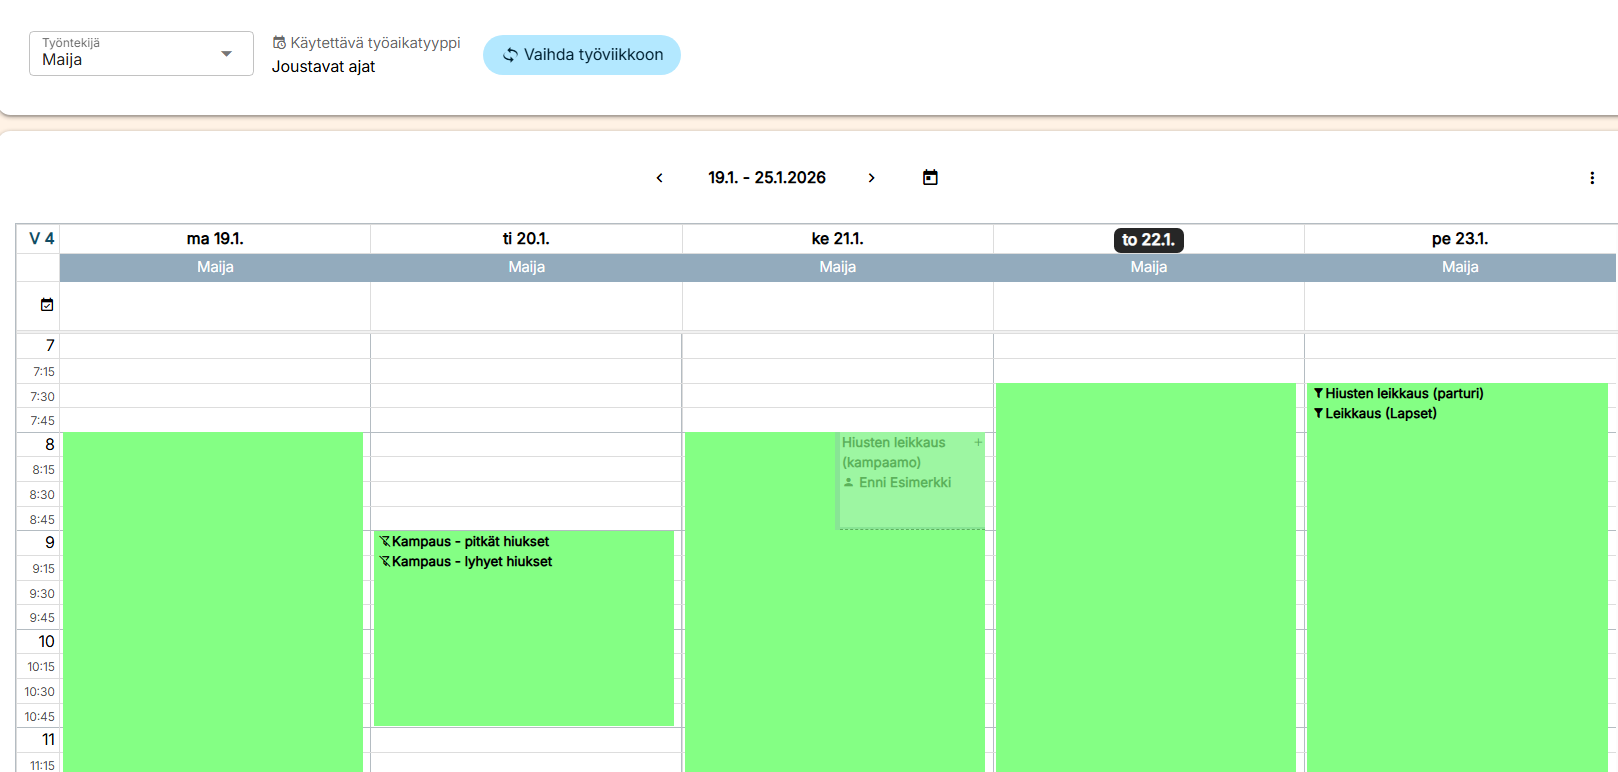1618x772 pixels.
Task: Click Tuesday's green Kampaus availability block
Action: pyautogui.click(x=523, y=650)
